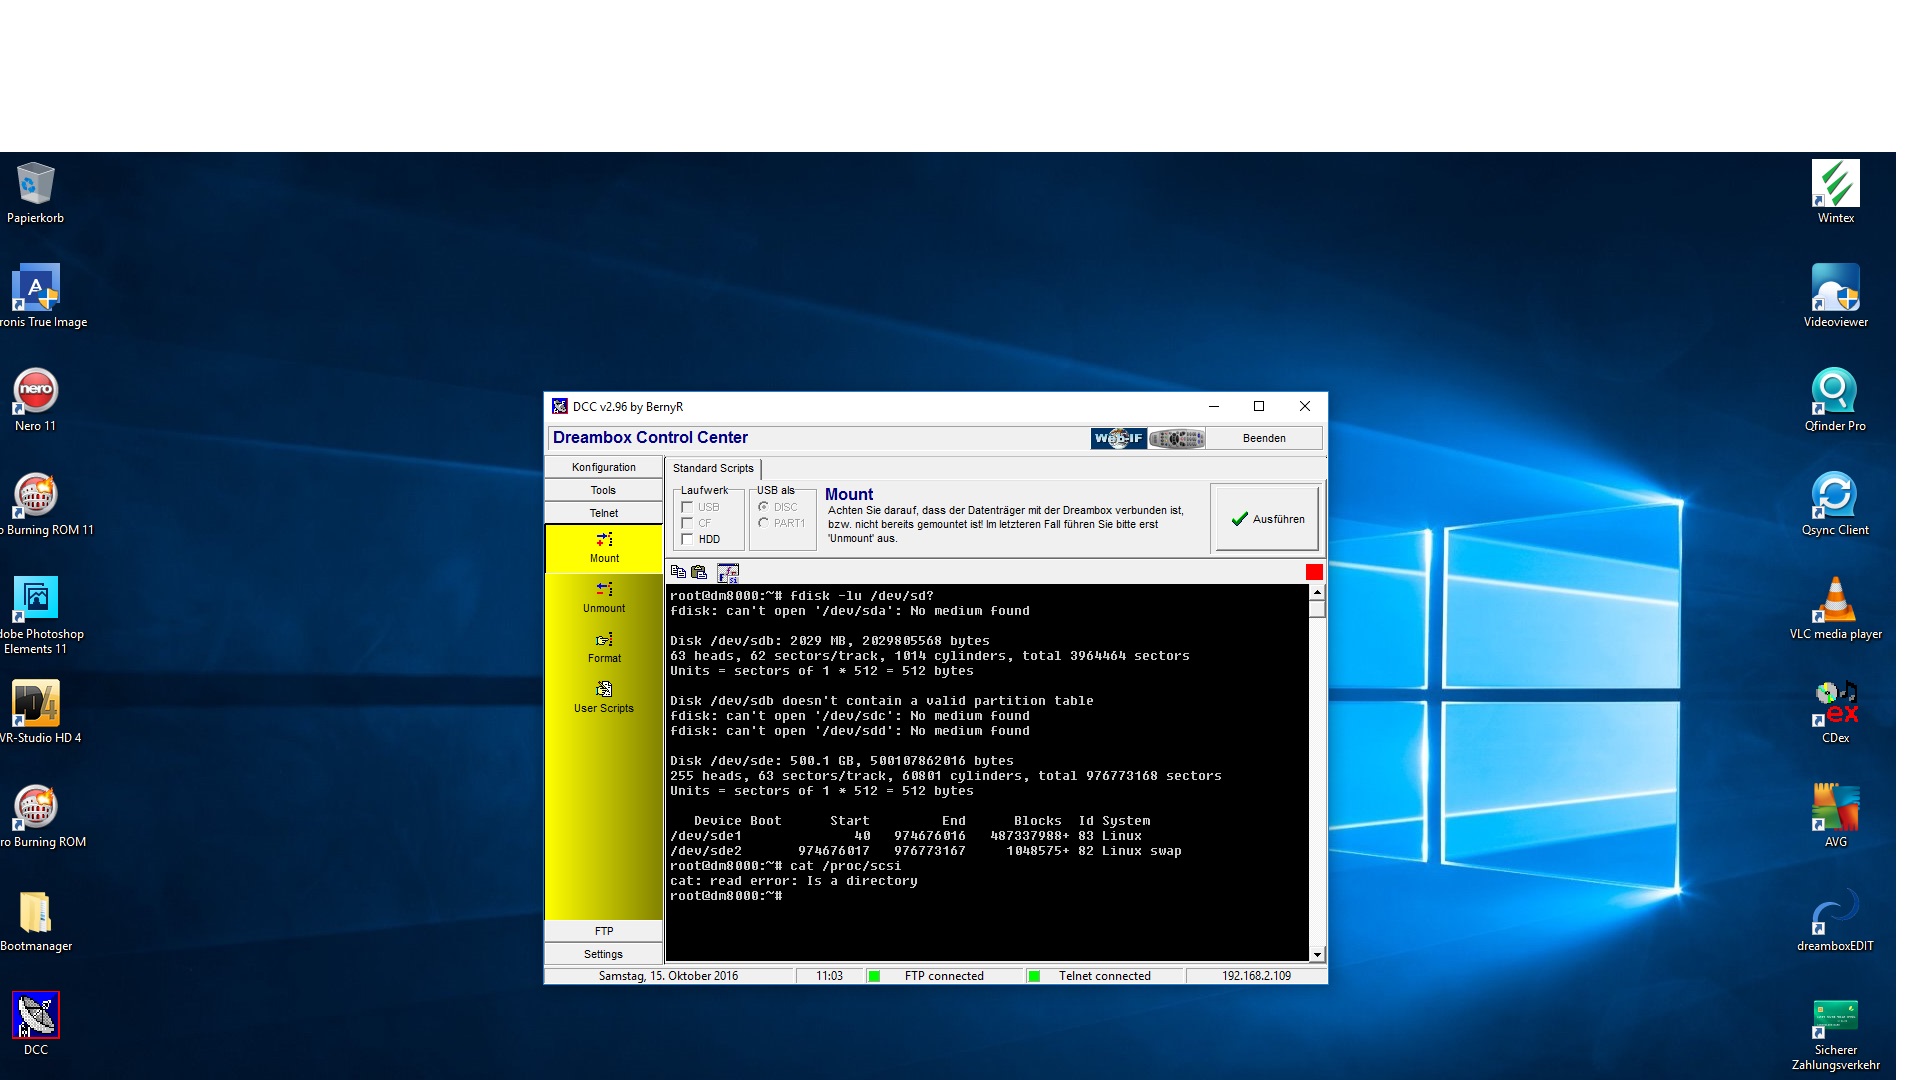Image resolution: width=1920 pixels, height=1080 pixels.
Task: Select the DCC desktop shortcut
Action: pyautogui.click(x=35, y=1024)
